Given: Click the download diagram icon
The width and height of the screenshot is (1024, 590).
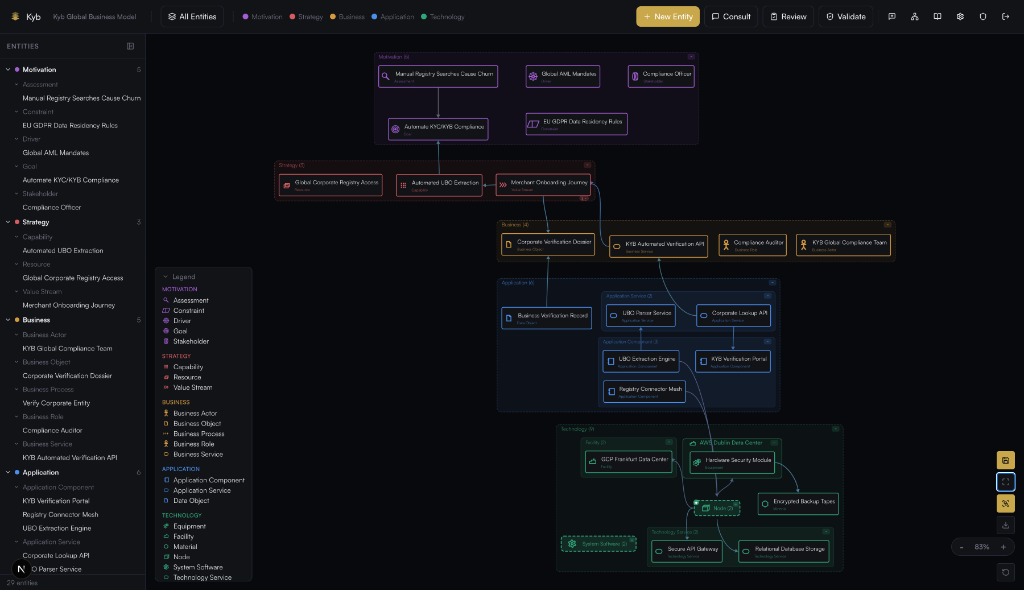Looking at the screenshot, I should [x=1005, y=525].
